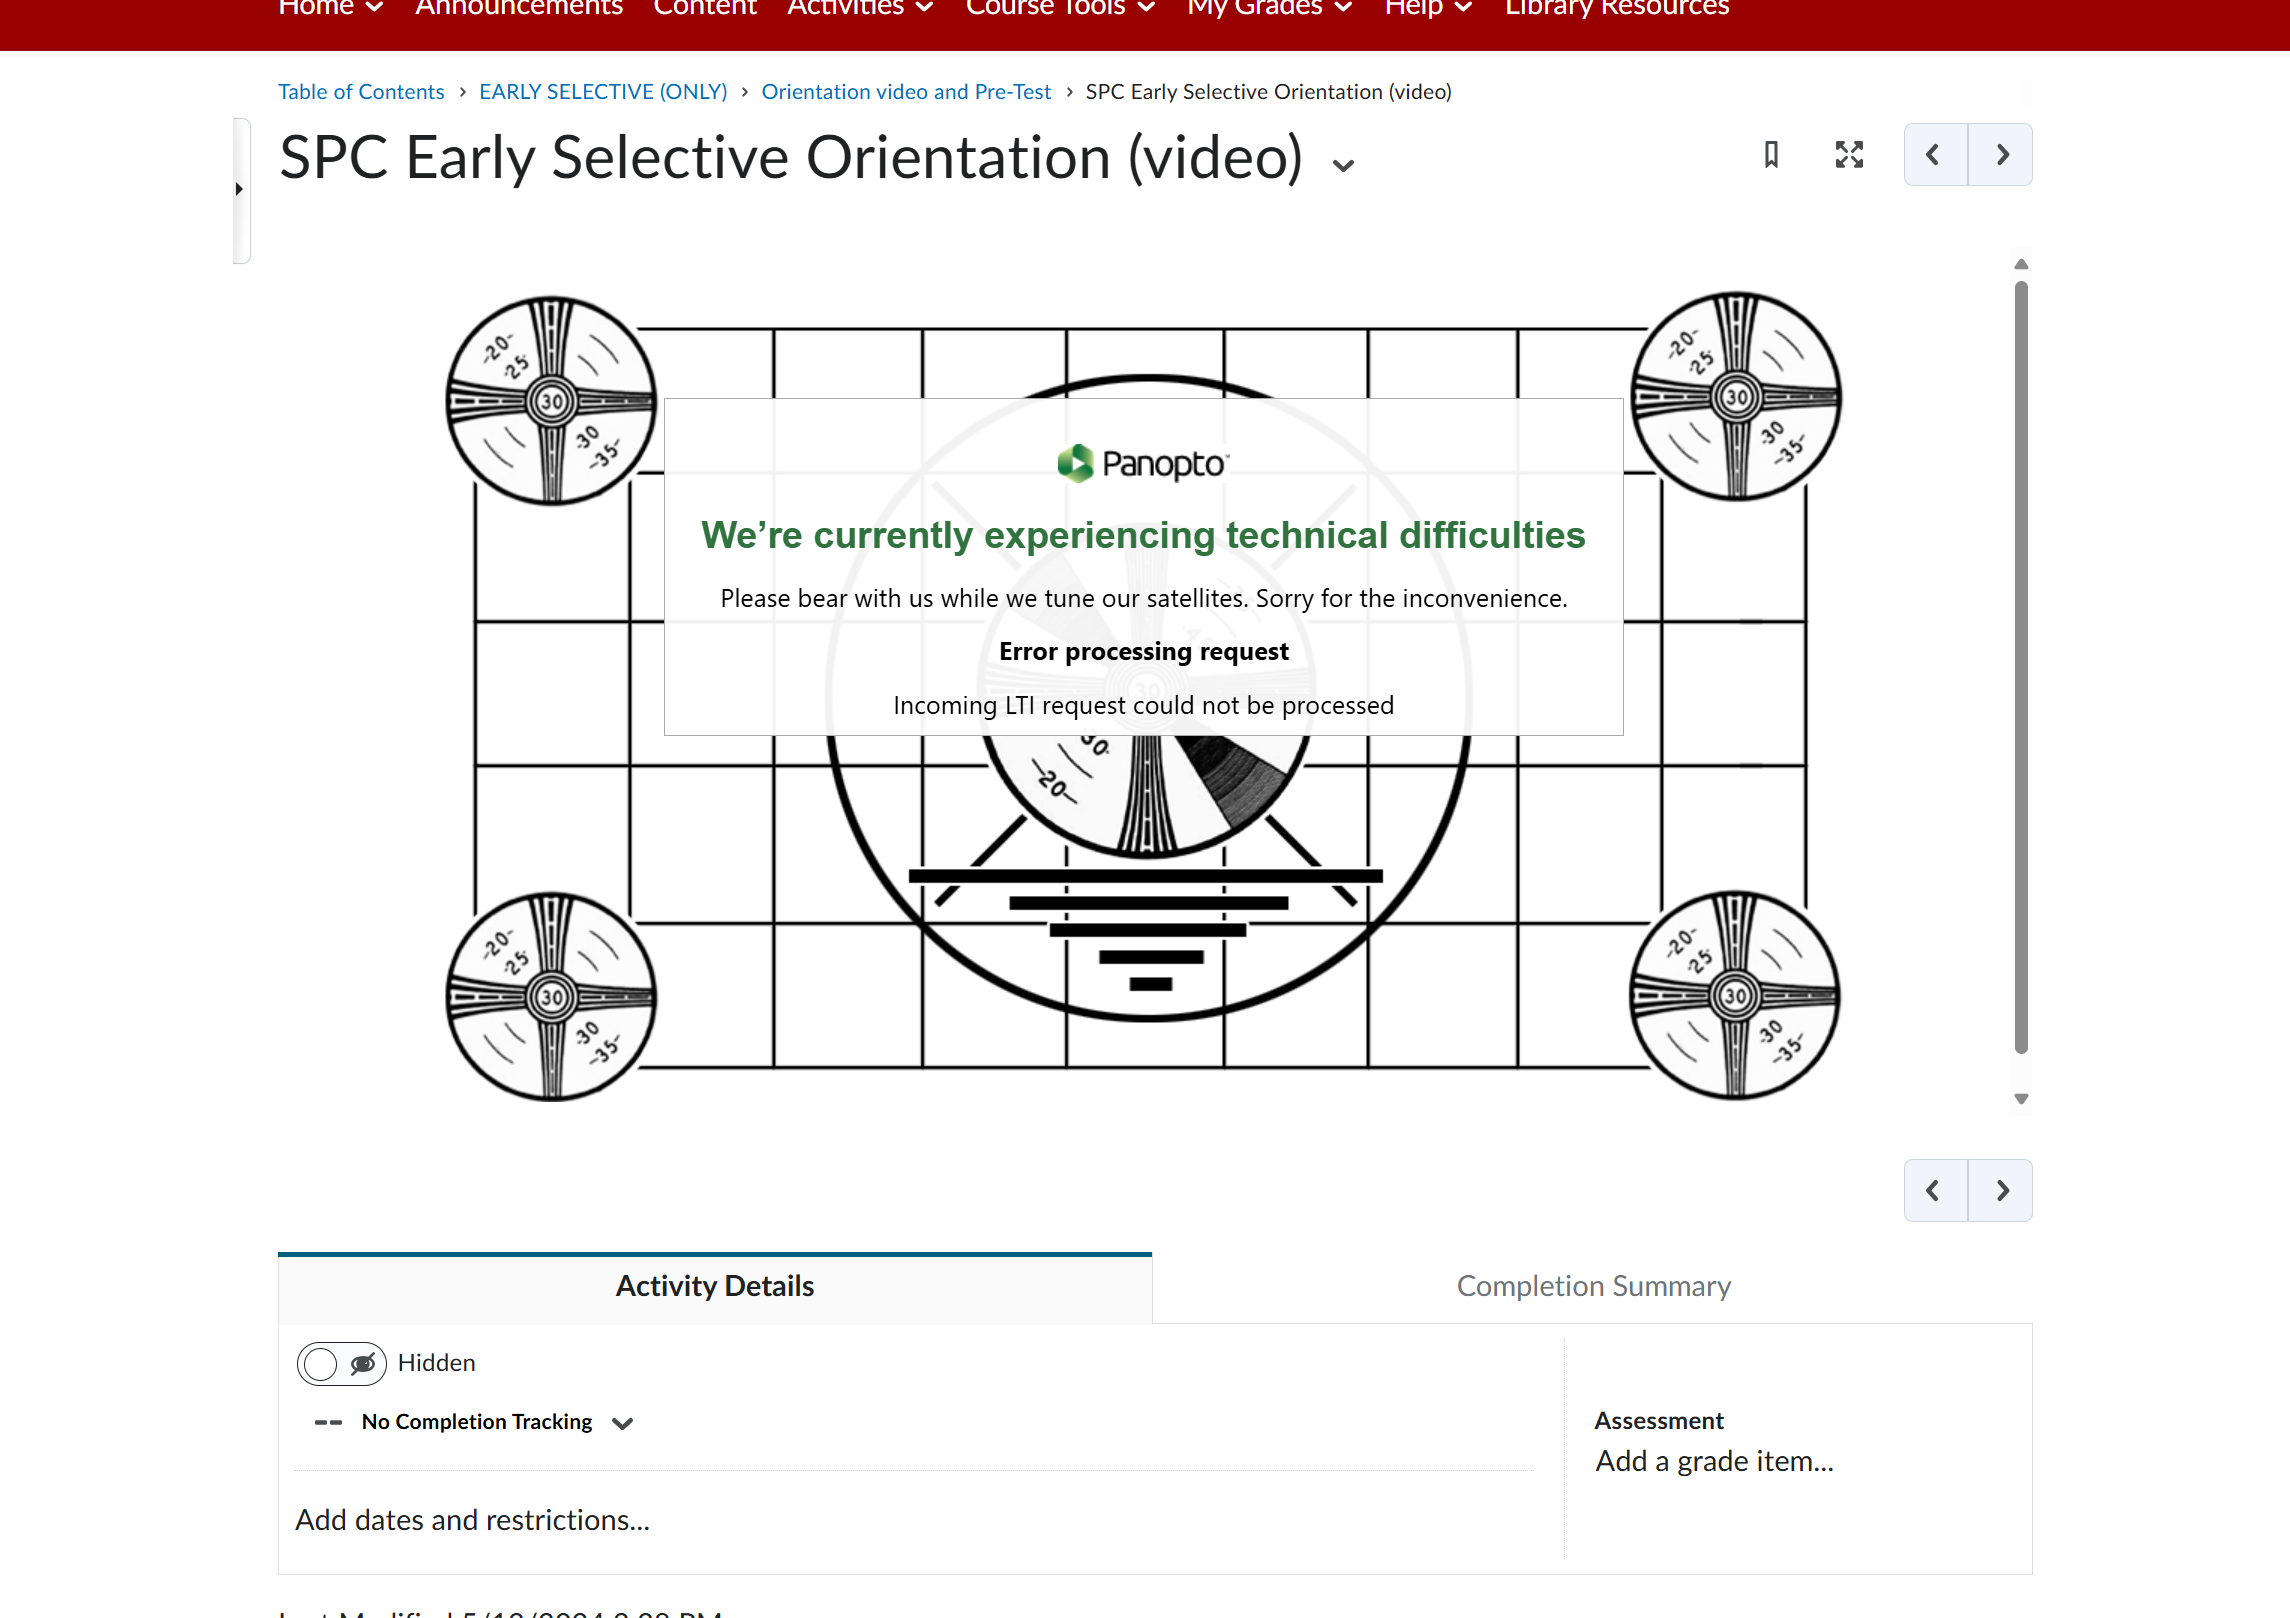Expand the My Grades menu
This screenshot has width=2290, height=1618.
(1269, 8)
